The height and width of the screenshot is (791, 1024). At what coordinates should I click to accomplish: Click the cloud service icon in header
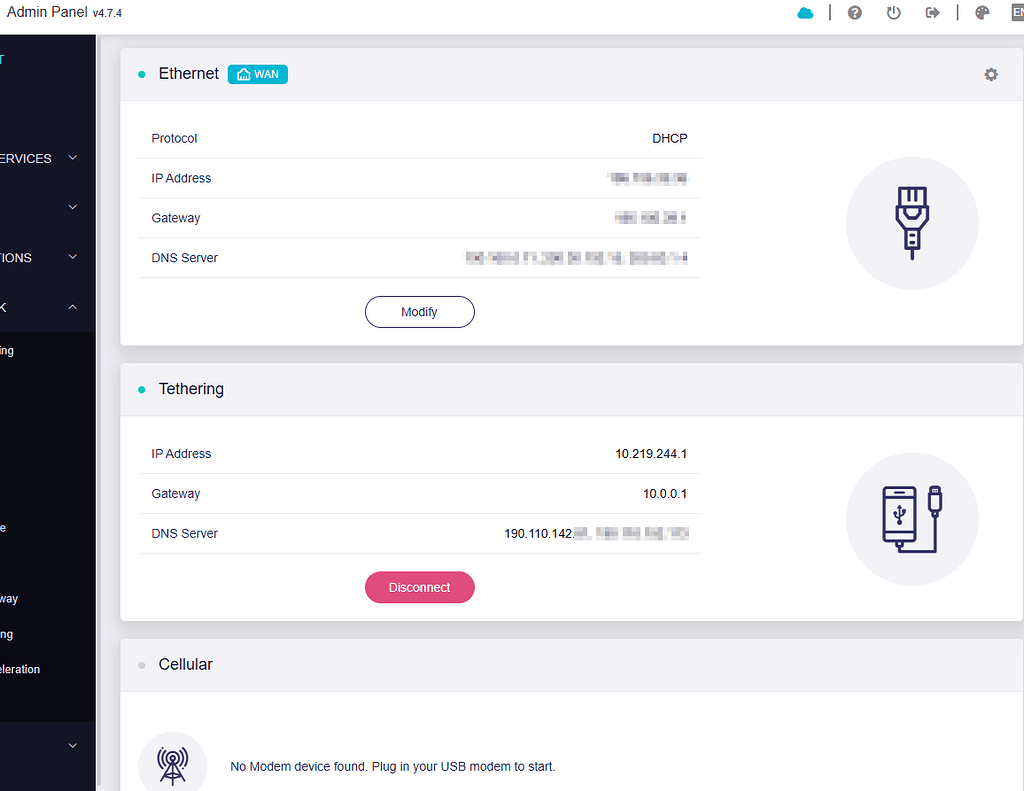click(x=805, y=13)
